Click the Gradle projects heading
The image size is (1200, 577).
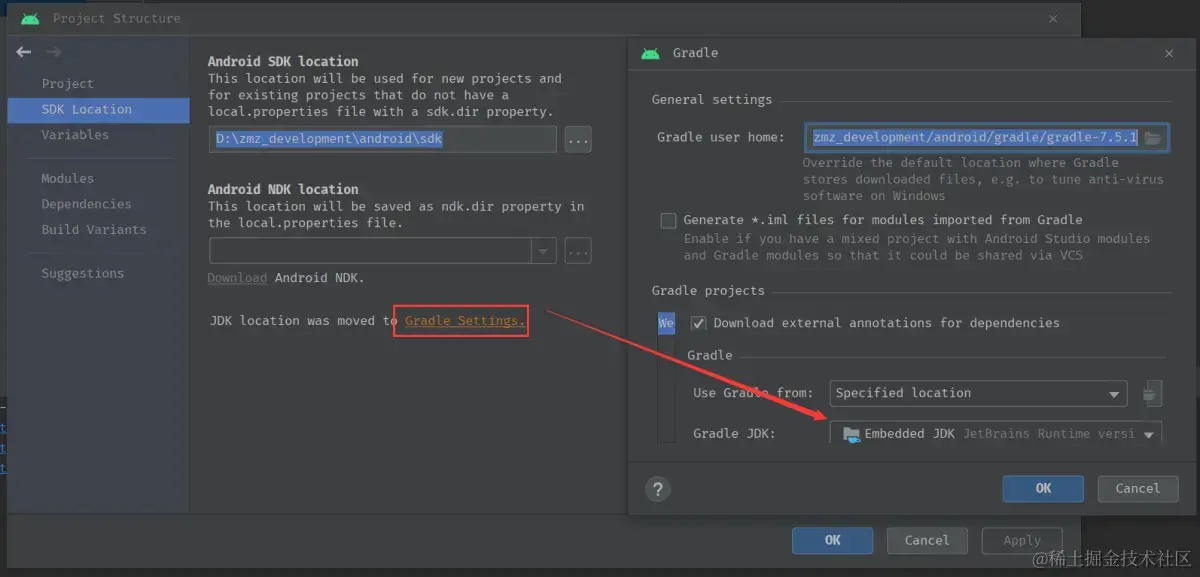click(708, 291)
